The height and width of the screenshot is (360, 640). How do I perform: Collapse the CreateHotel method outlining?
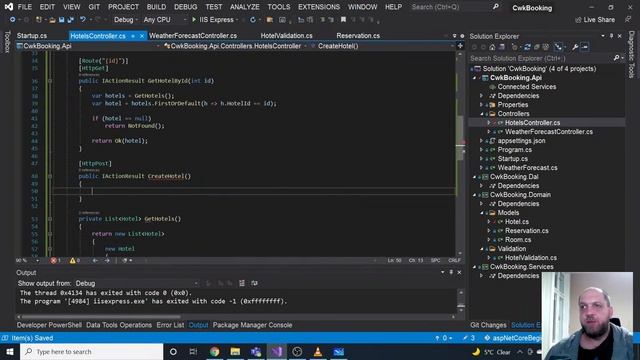50,176
